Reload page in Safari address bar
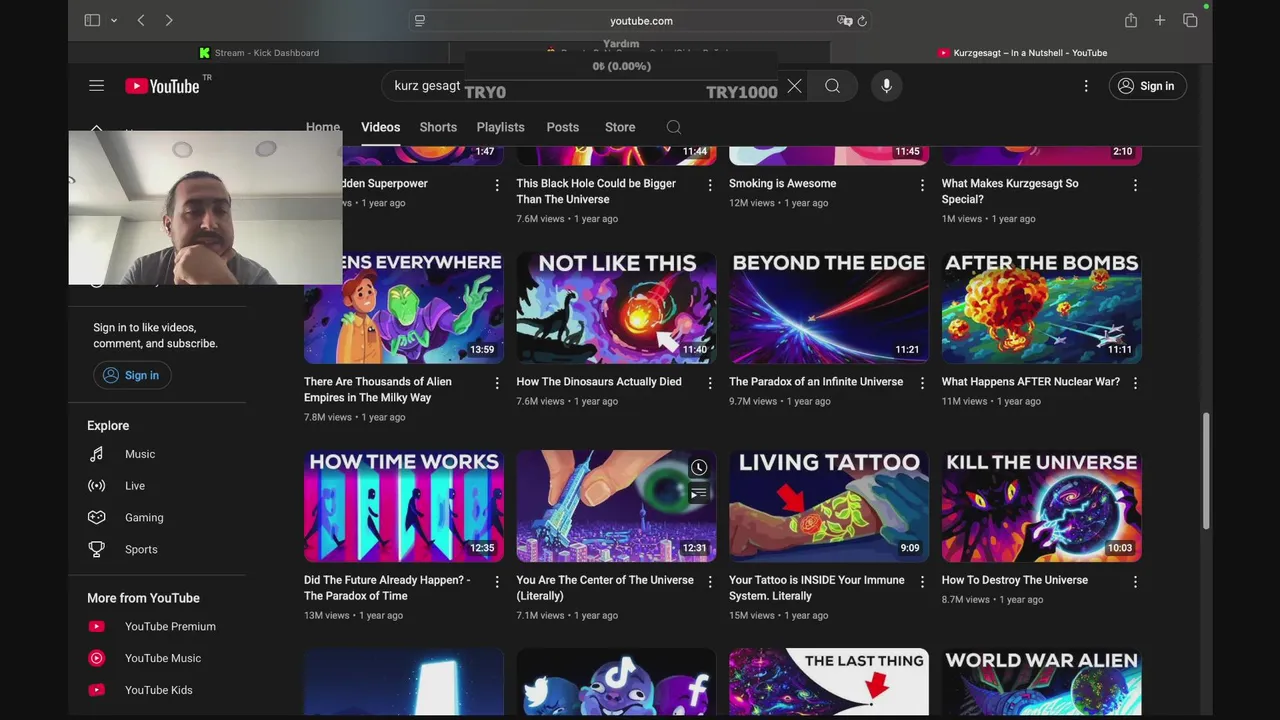This screenshot has width=1280, height=720. [862, 20]
